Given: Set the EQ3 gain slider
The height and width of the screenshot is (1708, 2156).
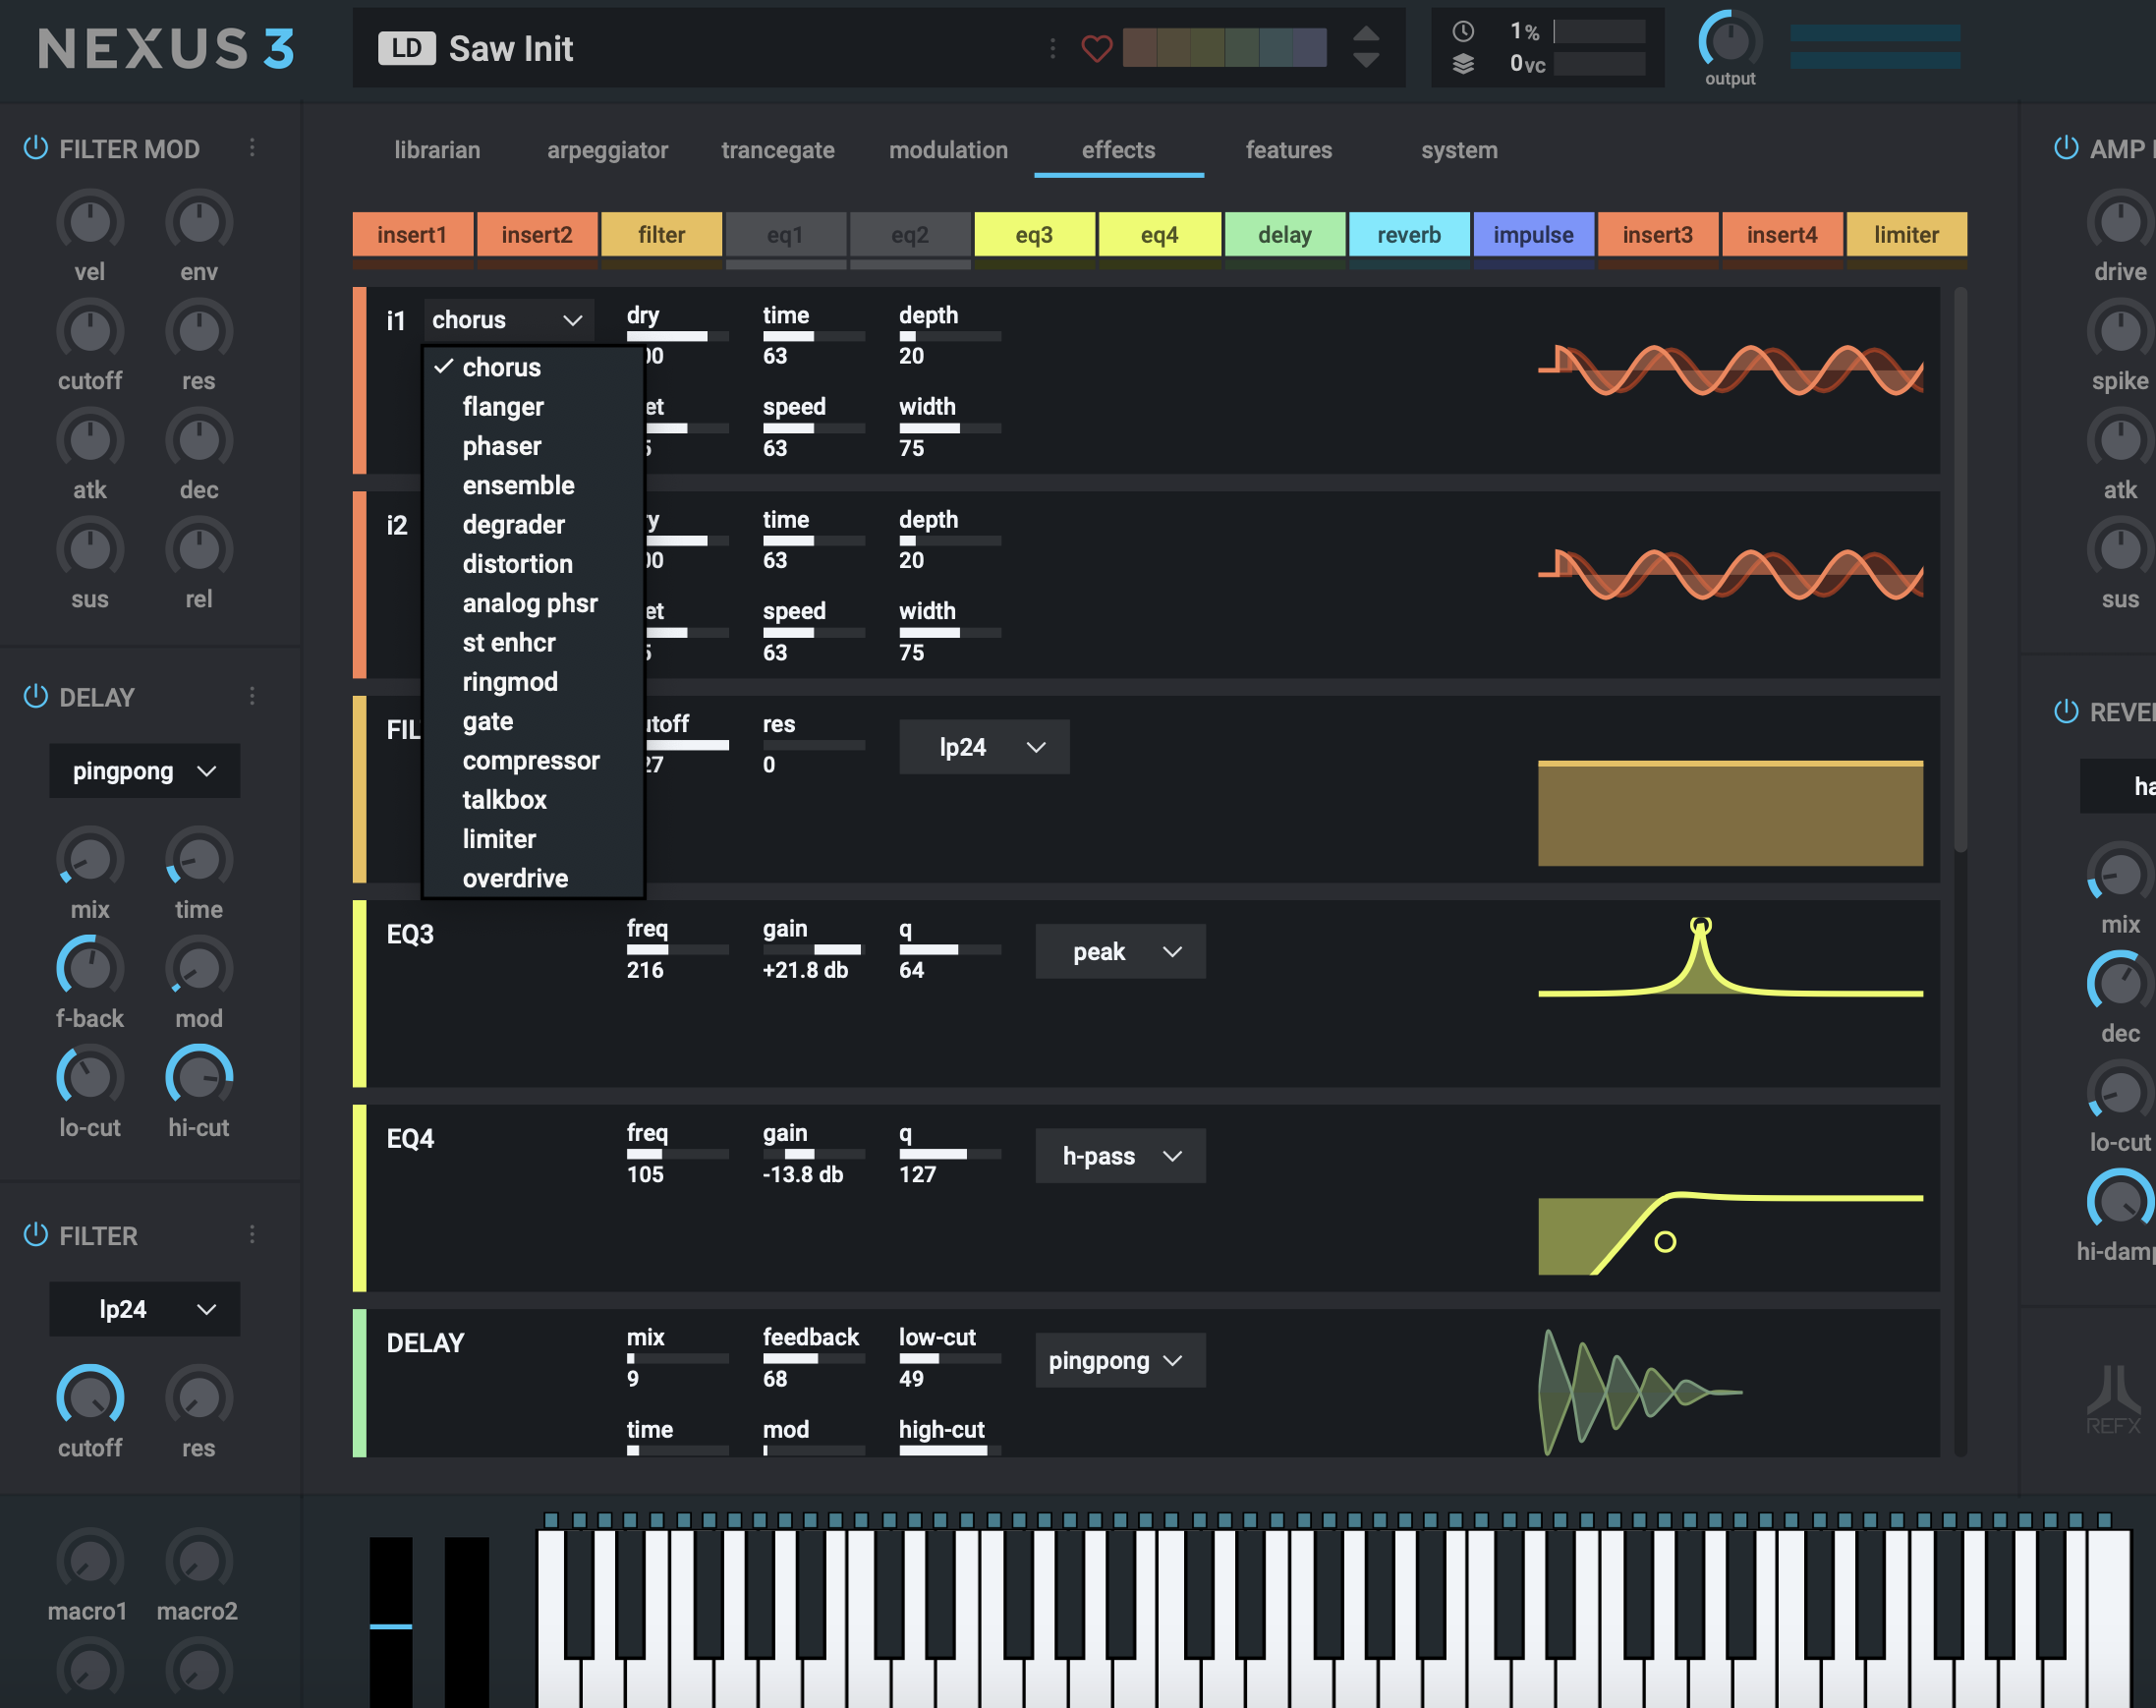Looking at the screenshot, I should [x=813, y=950].
